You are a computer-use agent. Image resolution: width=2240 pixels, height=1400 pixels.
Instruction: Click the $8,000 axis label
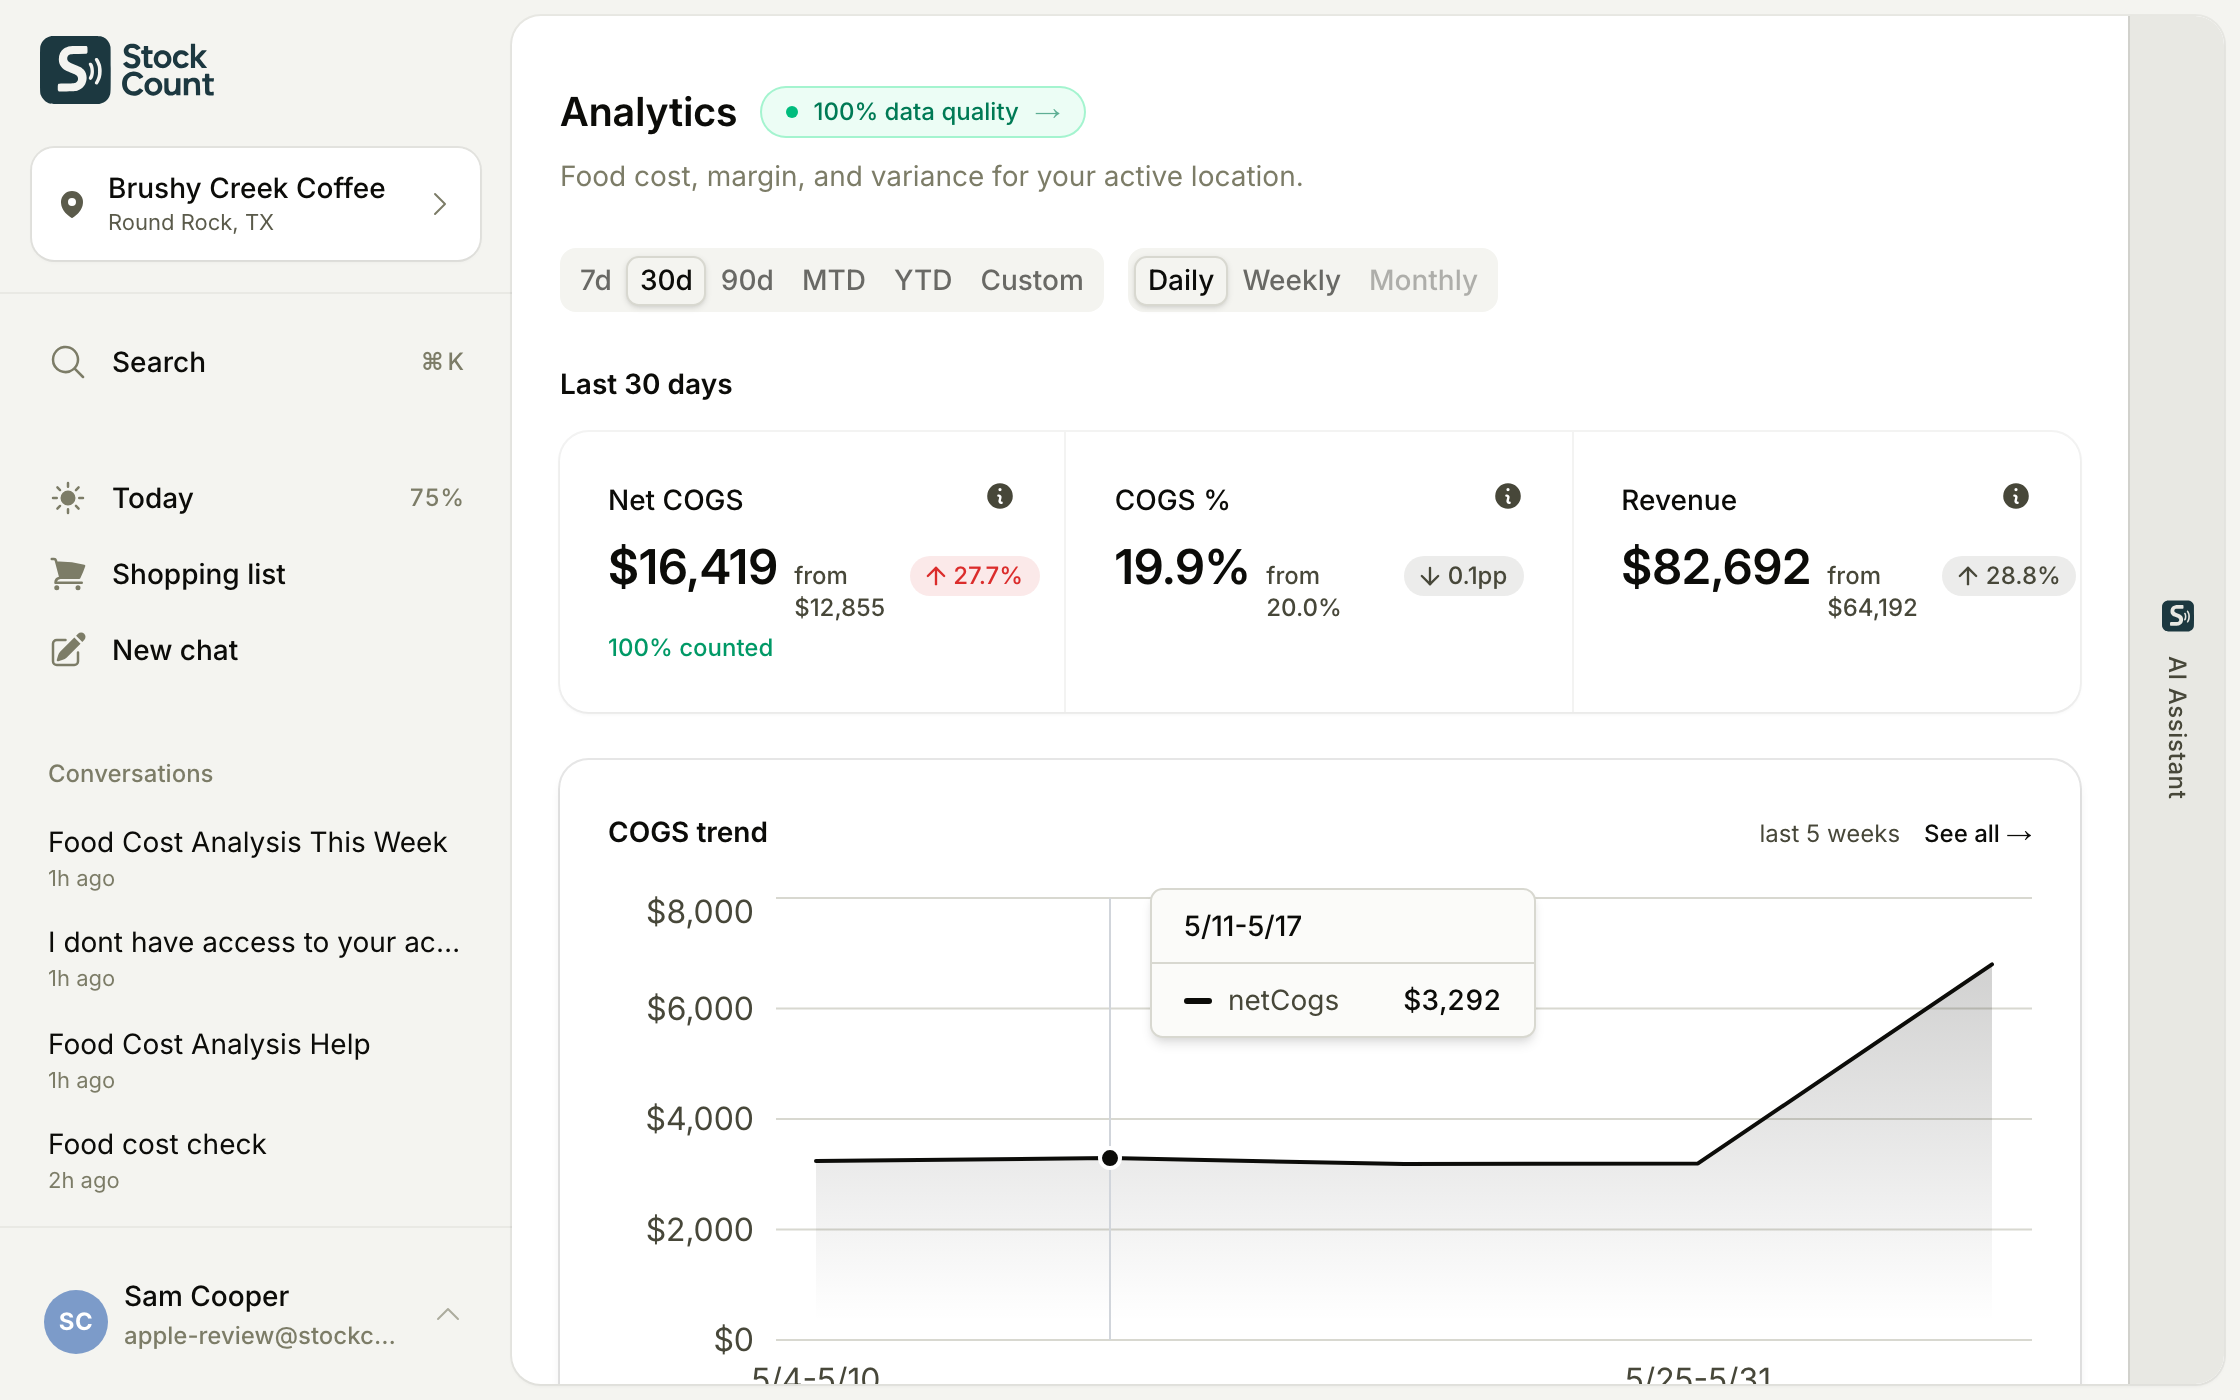pyautogui.click(x=699, y=911)
